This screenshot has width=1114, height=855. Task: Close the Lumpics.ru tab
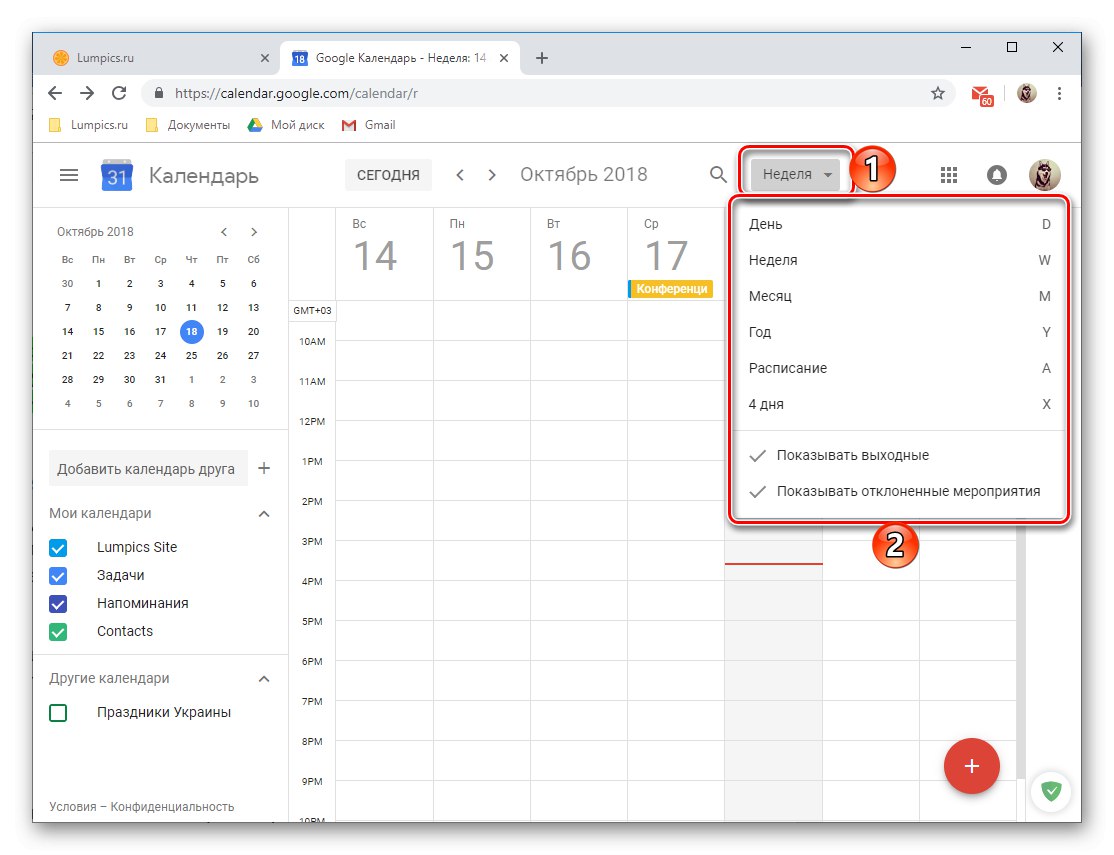265,58
